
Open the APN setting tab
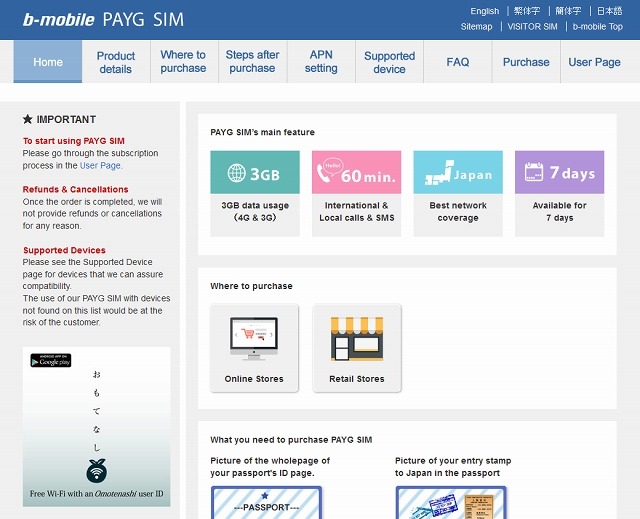tap(321, 62)
